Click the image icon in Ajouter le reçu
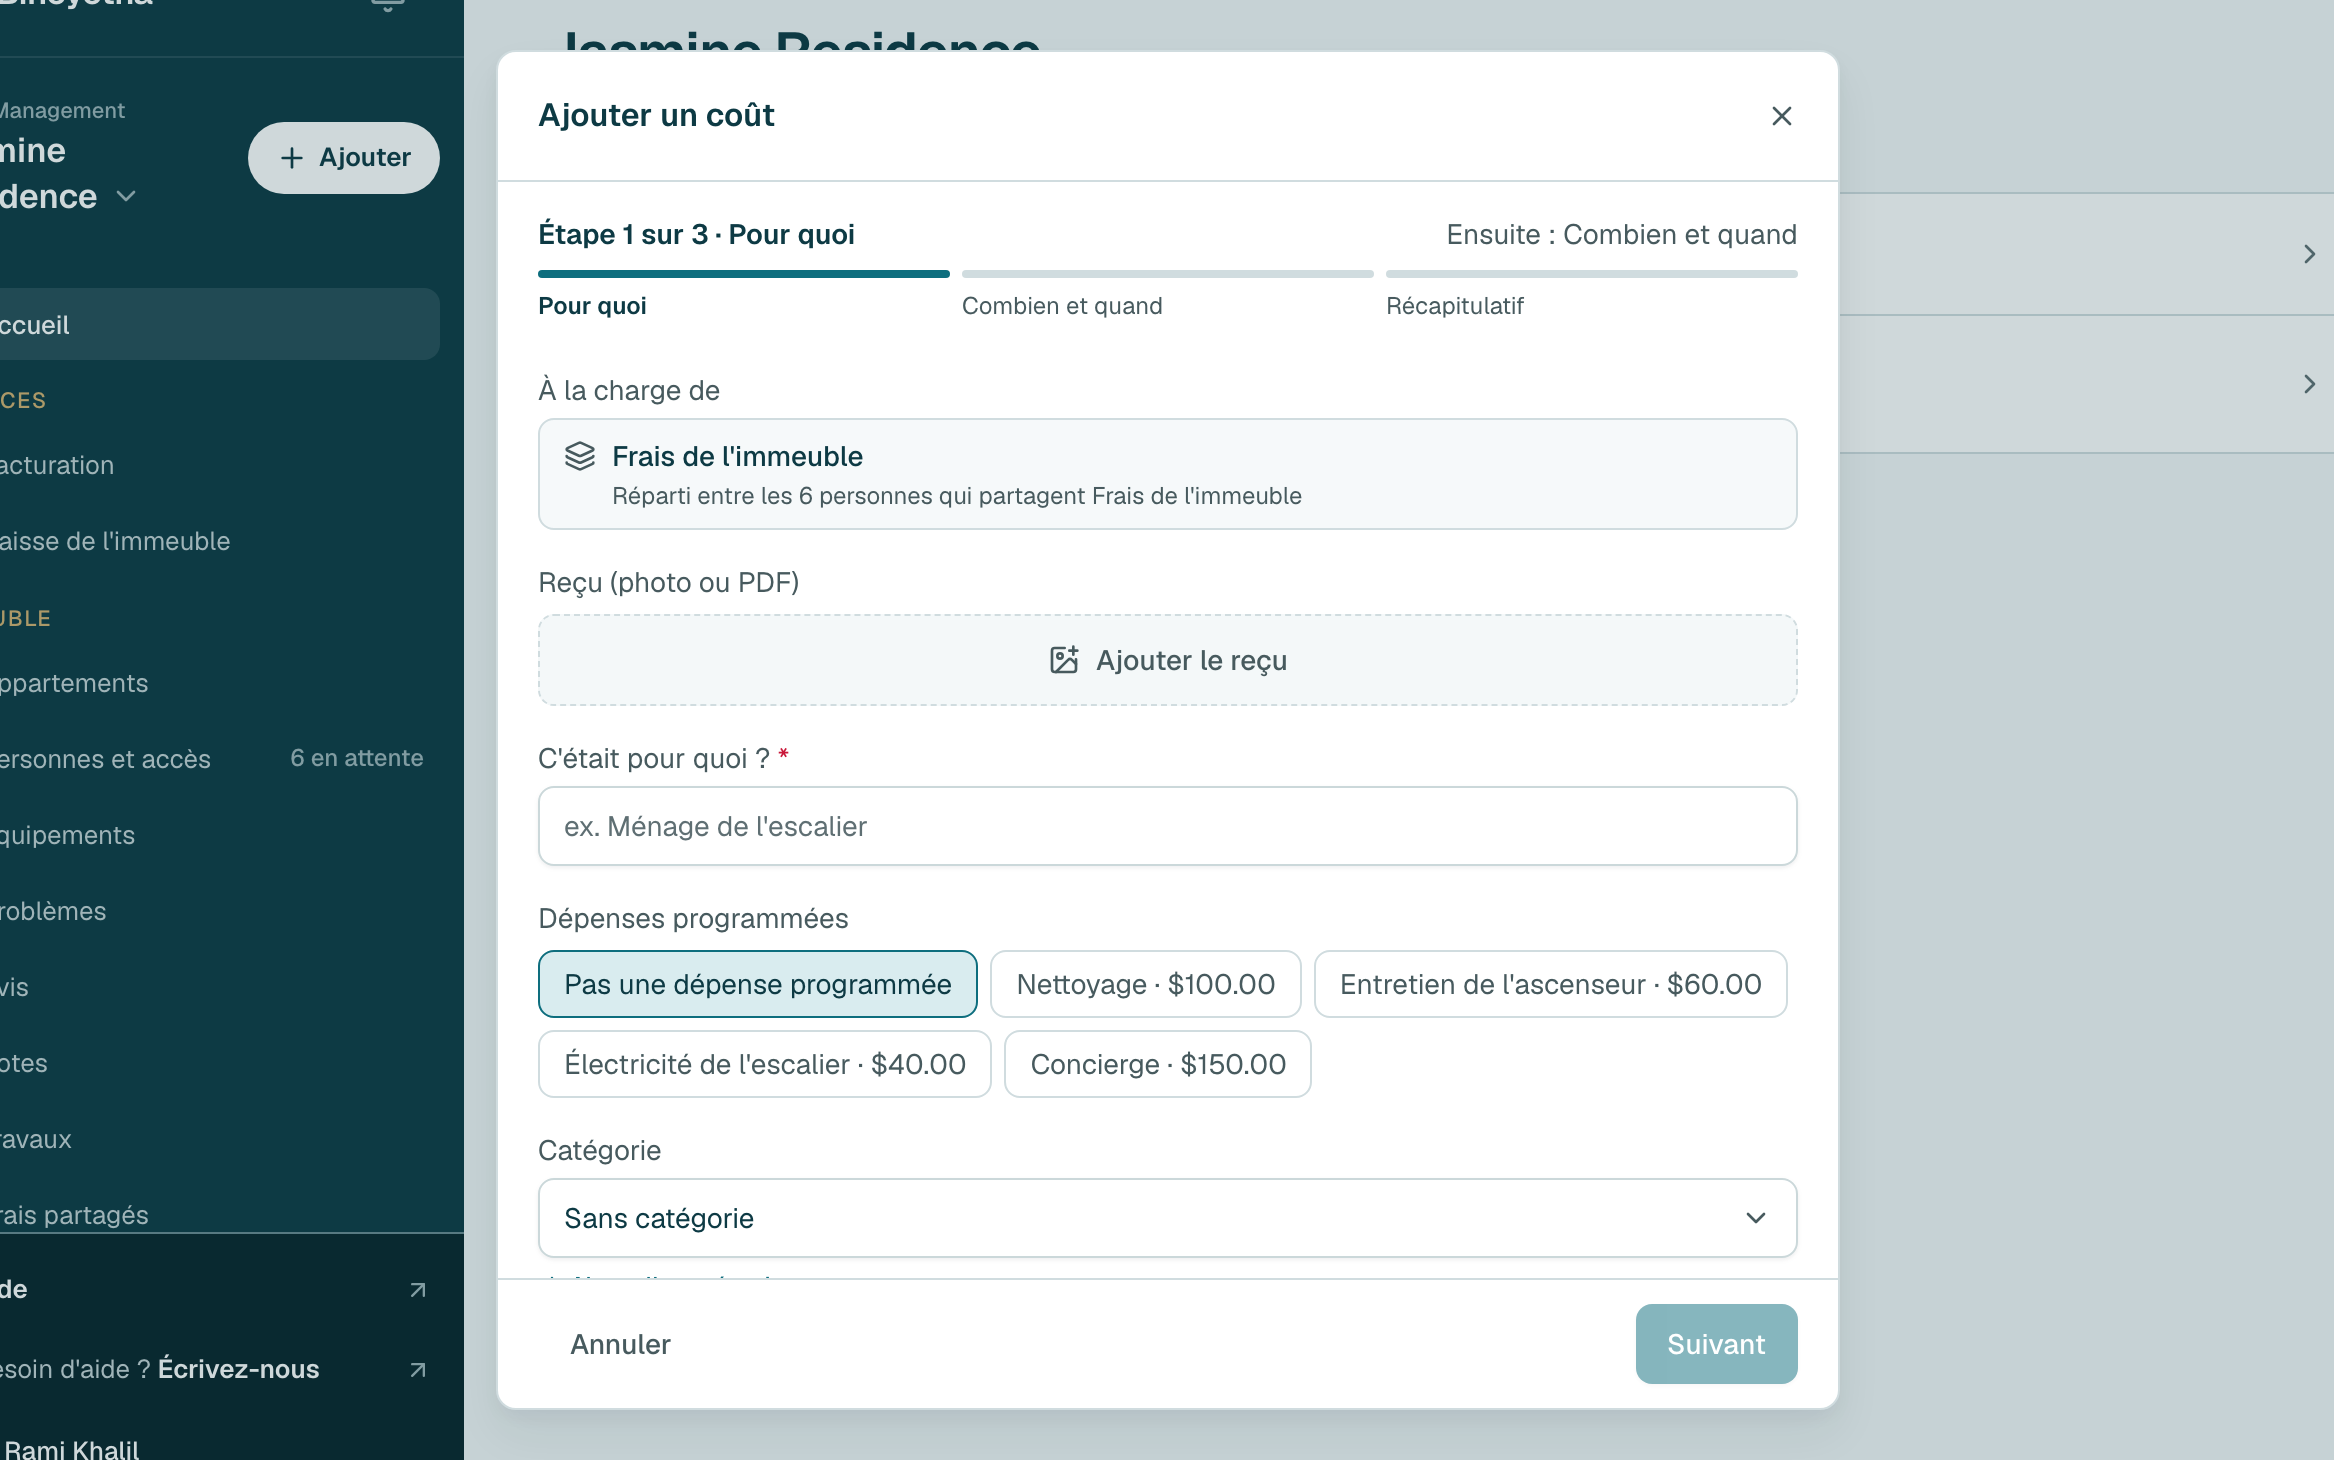 click(1064, 660)
